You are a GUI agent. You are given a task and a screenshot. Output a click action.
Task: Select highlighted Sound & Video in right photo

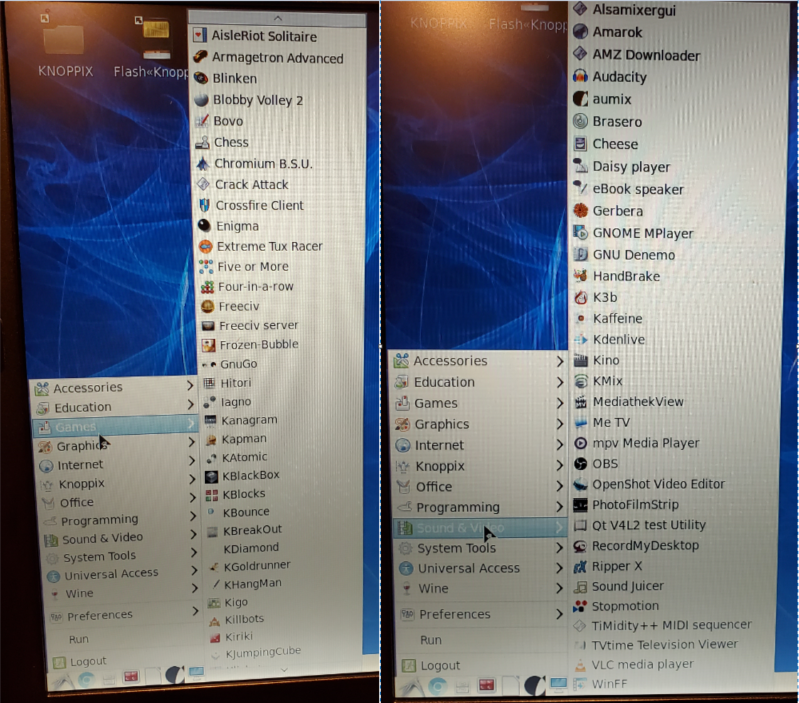pos(480,527)
